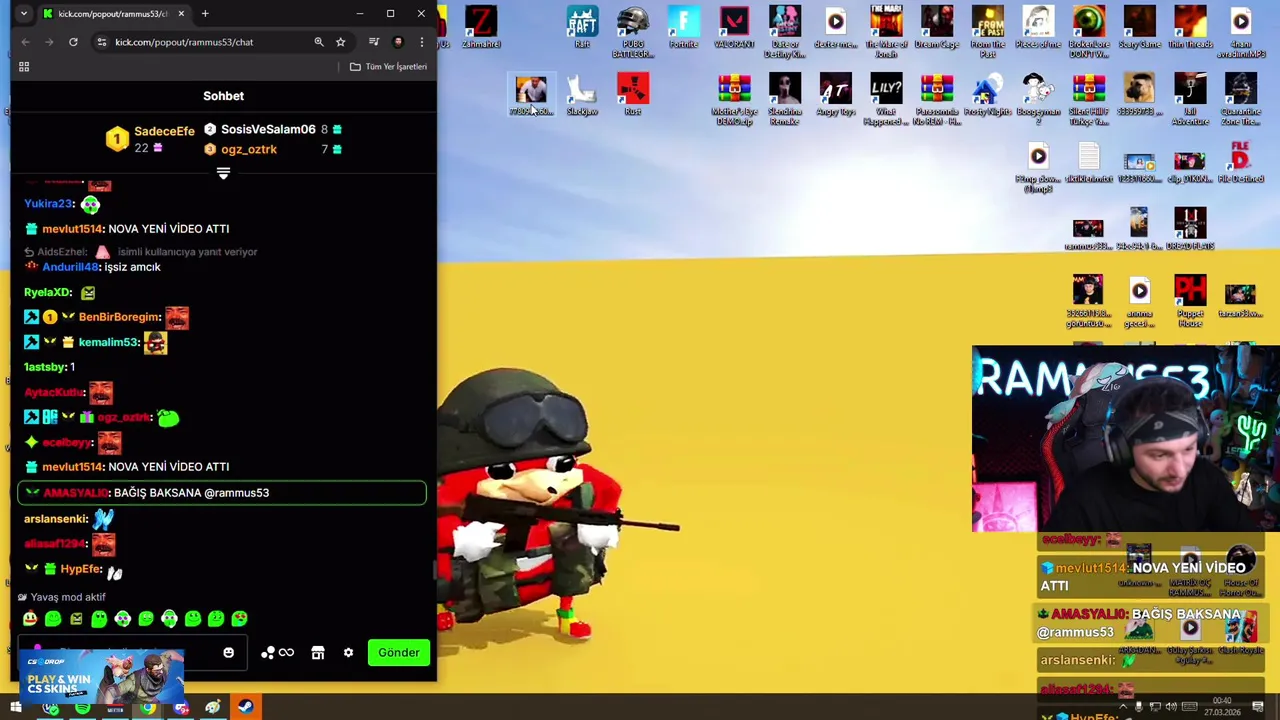Image resolution: width=1280 pixels, height=720 pixels.
Task: Select Frosty Nights desktop shortcut
Action: [x=987, y=95]
